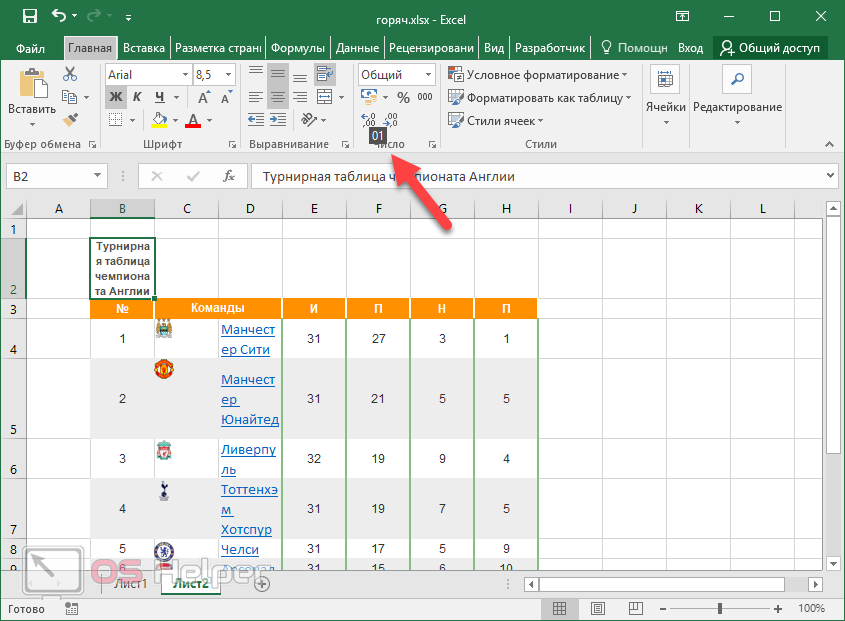Toggle Wrap Text button
Screen dimensions: 845x621
tap(324, 74)
